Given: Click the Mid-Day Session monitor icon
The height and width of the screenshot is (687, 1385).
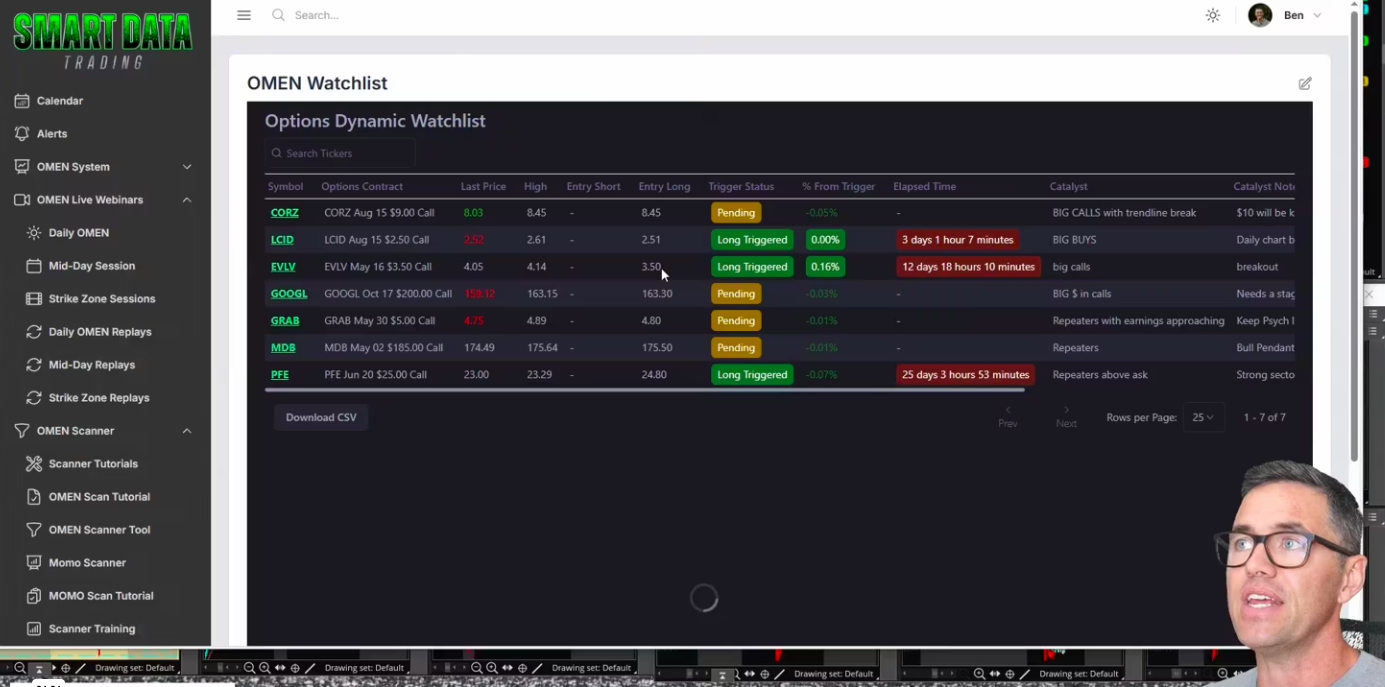Looking at the screenshot, I should 34,266.
